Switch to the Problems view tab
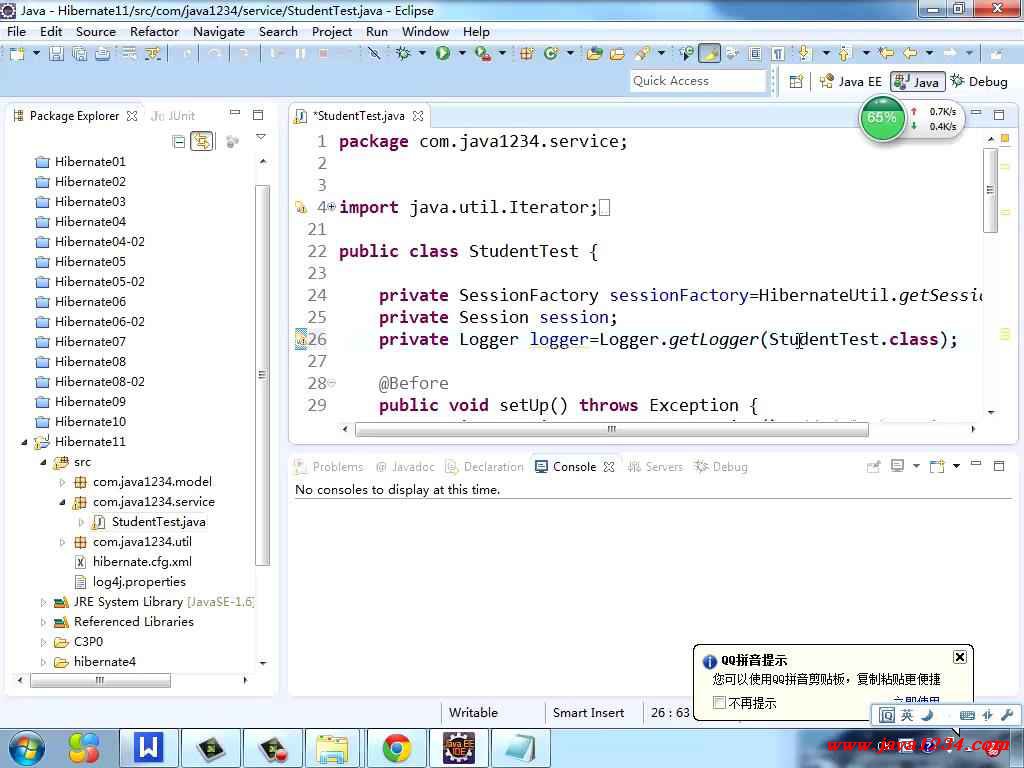 coord(330,467)
